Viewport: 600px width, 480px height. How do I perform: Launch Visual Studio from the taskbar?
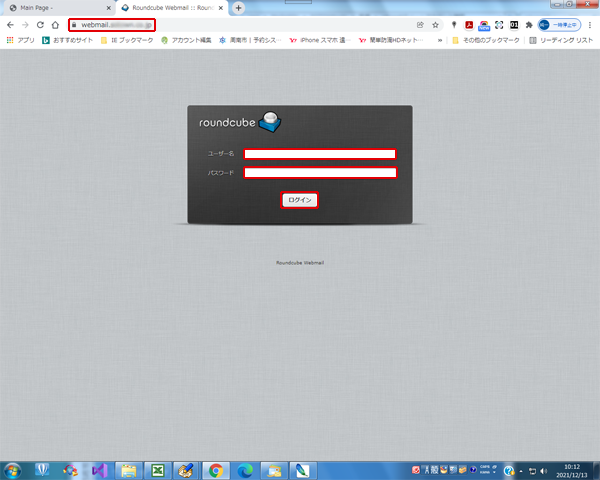pyautogui.click(x=99, y=470)
